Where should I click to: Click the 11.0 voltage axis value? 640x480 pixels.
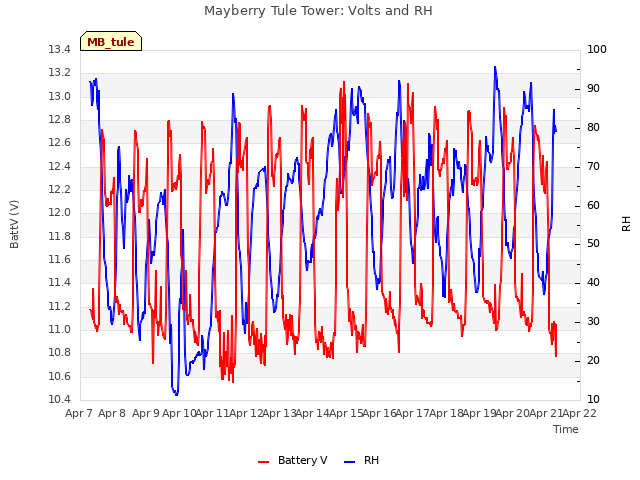point(60,330)
